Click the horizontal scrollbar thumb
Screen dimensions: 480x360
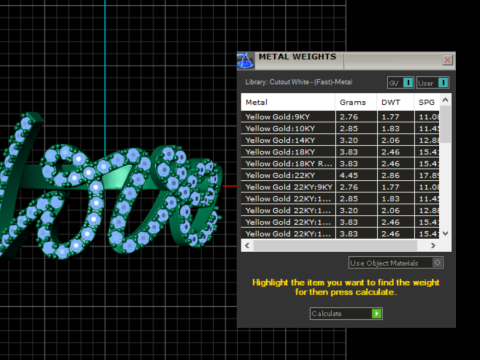click(335, 246)
